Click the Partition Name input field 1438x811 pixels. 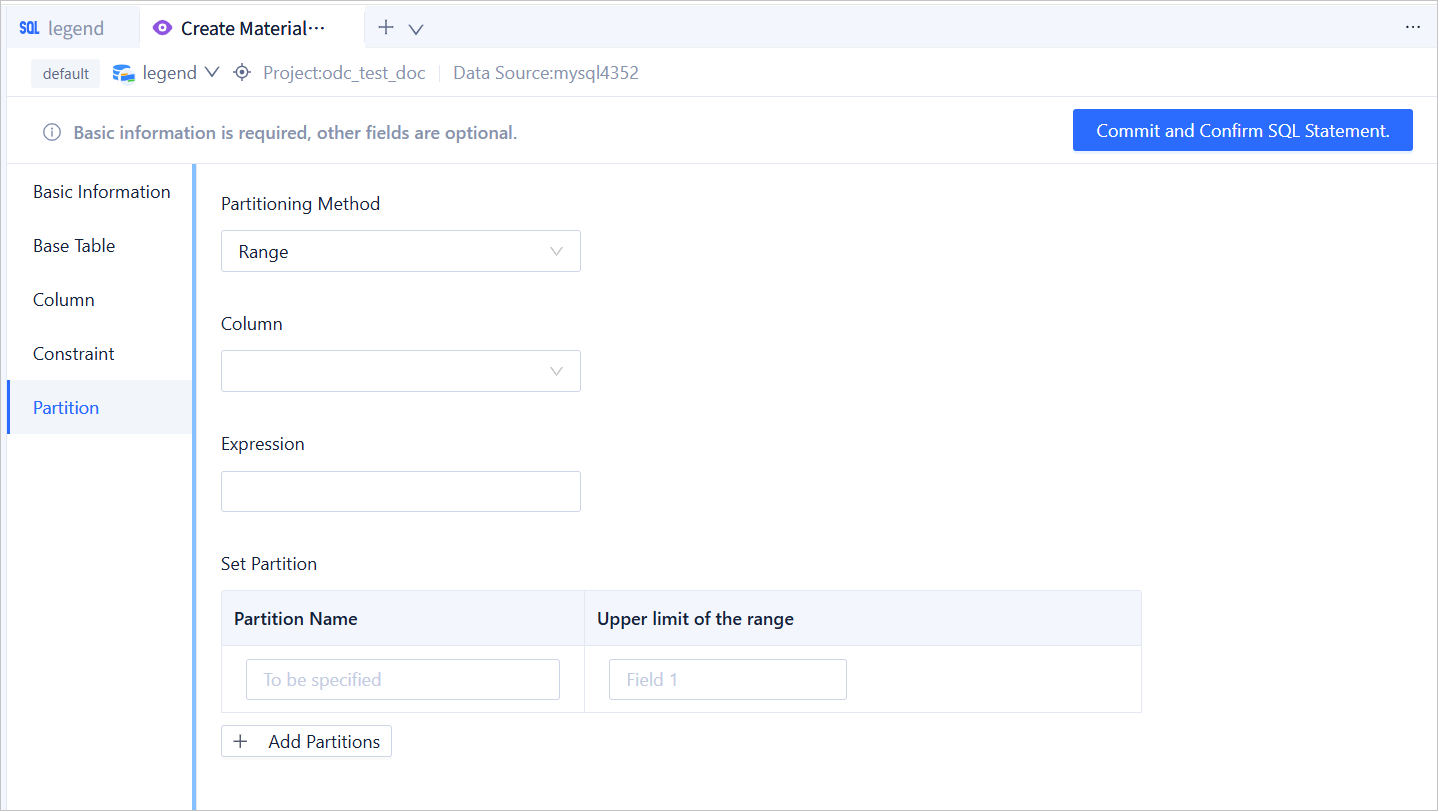[402, 680]
